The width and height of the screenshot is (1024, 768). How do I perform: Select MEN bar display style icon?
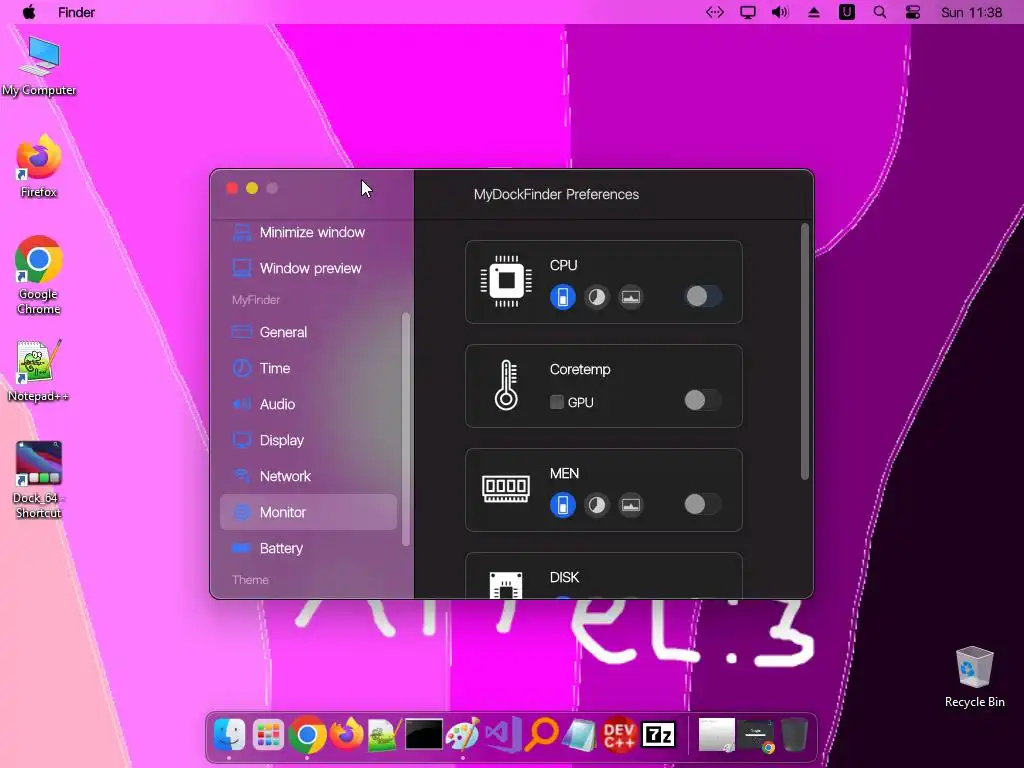click(562, 505)
